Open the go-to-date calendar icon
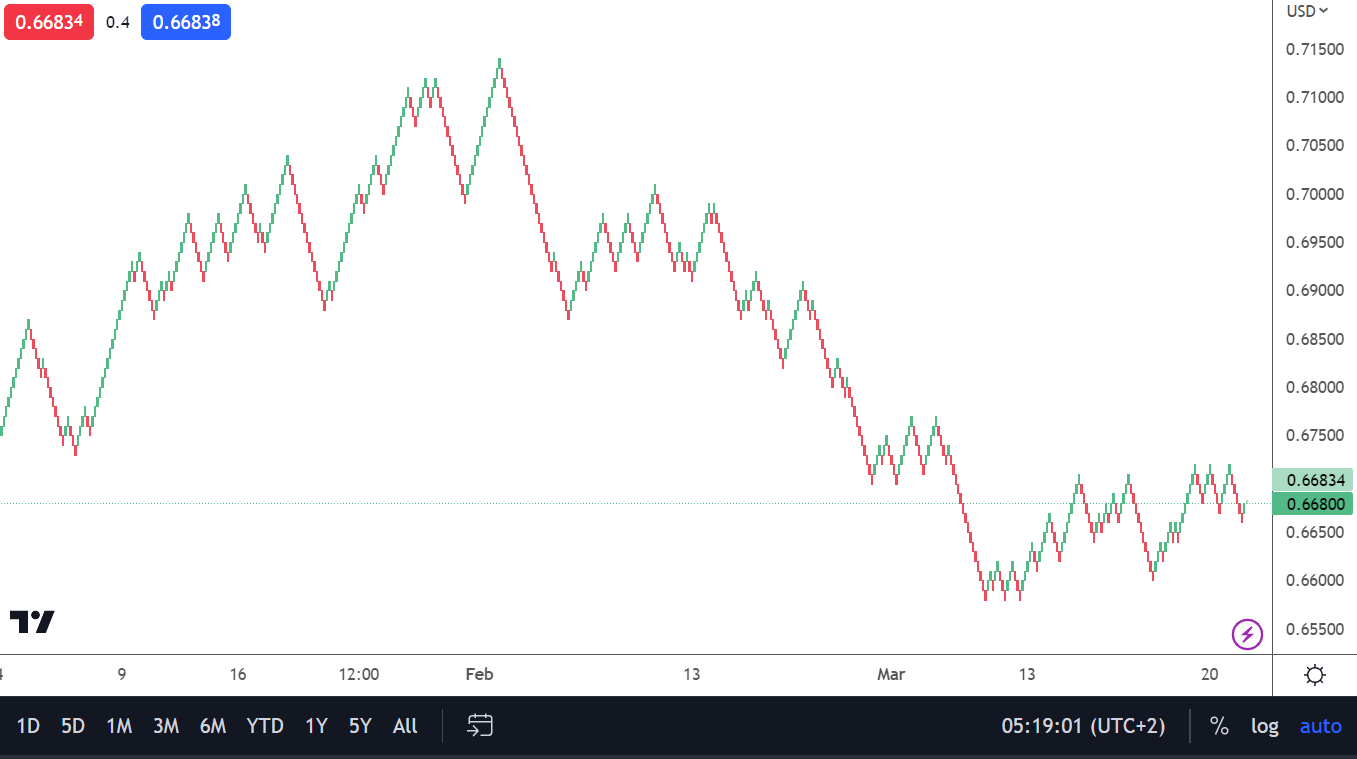1357x759 pixels. click(x=480, y=726)
